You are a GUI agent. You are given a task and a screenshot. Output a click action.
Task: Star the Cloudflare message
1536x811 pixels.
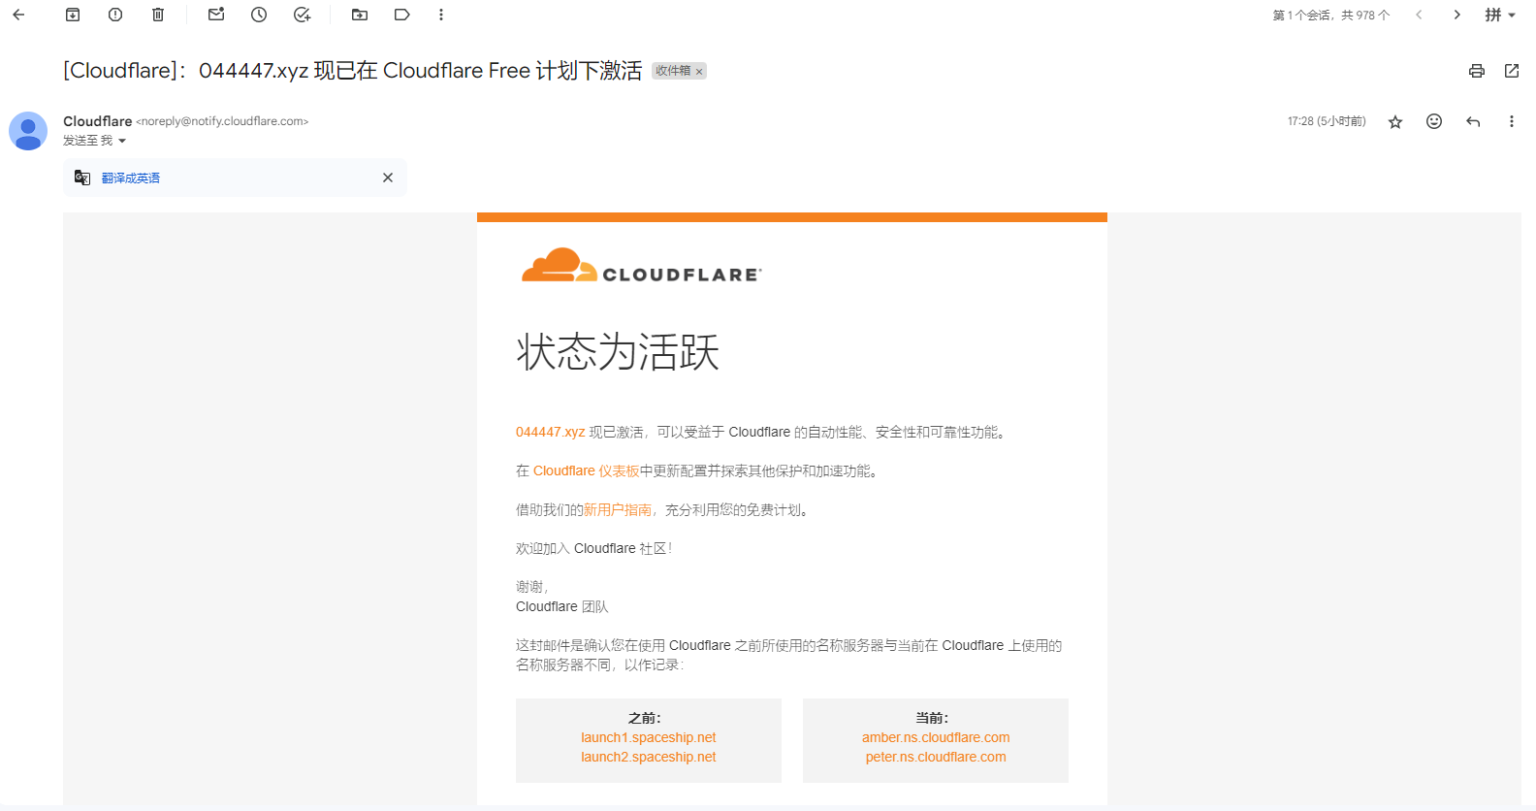tap(1394, 121)
